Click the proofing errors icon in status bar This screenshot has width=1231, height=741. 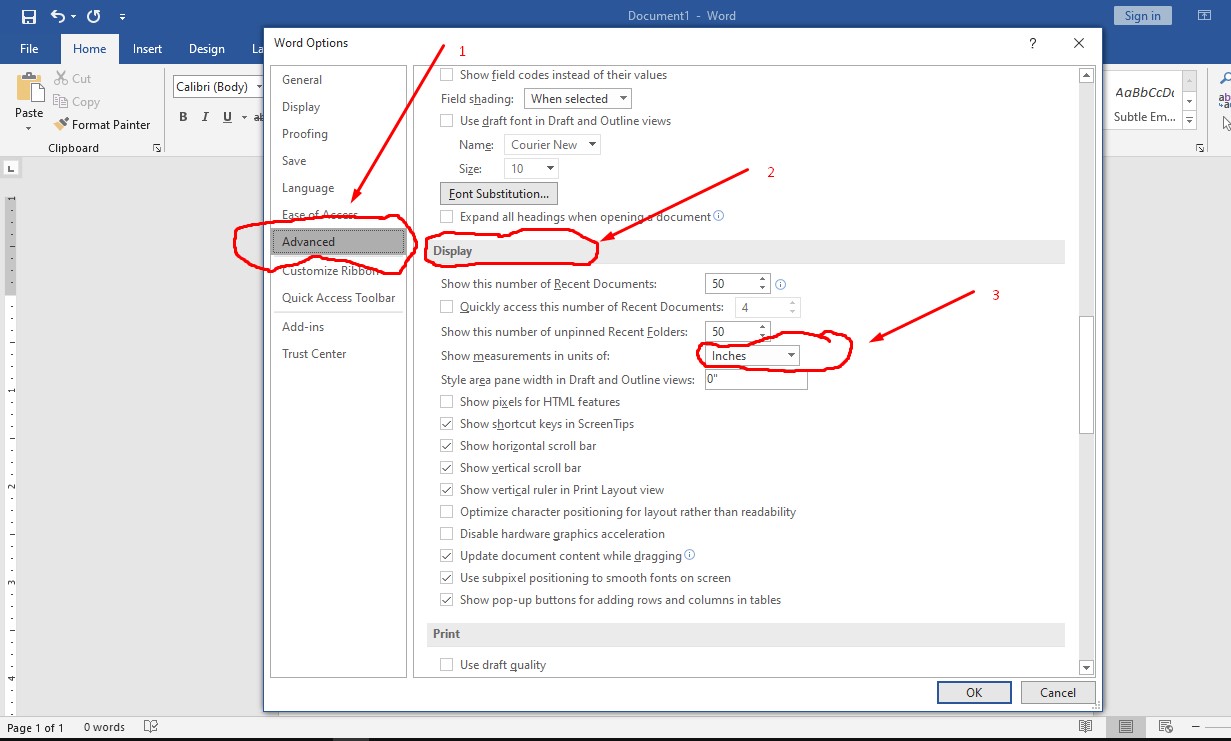pyautogui.click(x=150, y=727)
